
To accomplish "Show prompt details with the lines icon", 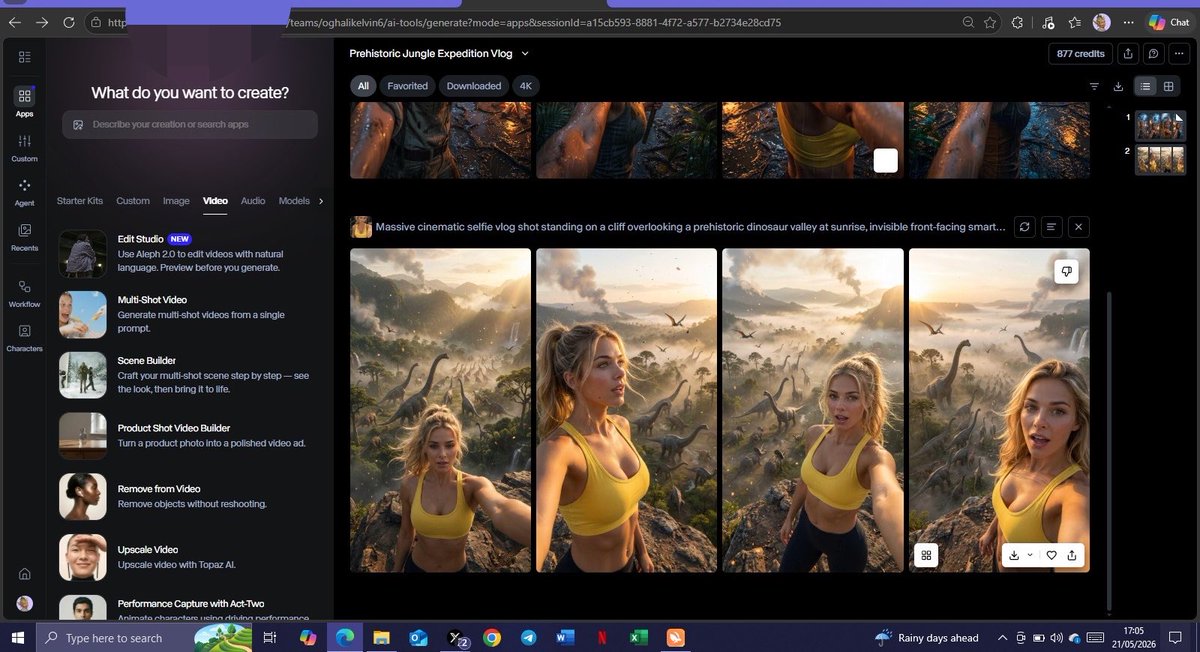I will click(x=1051, y=227).
